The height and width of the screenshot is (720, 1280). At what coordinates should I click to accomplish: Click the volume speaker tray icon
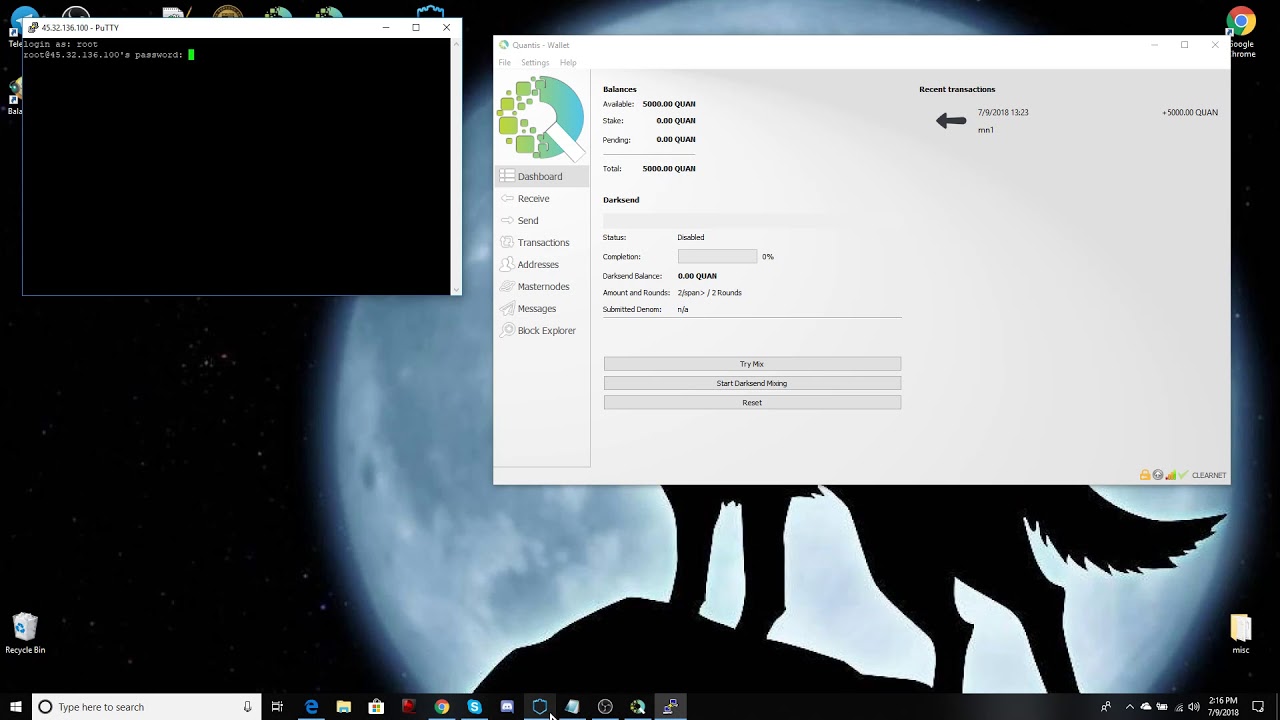coord(1194,707)
